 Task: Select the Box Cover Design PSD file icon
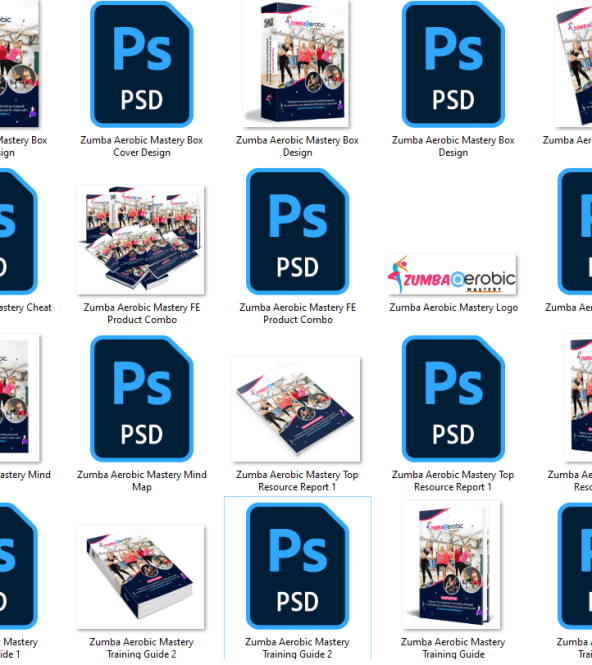click(x=142, y=64)
